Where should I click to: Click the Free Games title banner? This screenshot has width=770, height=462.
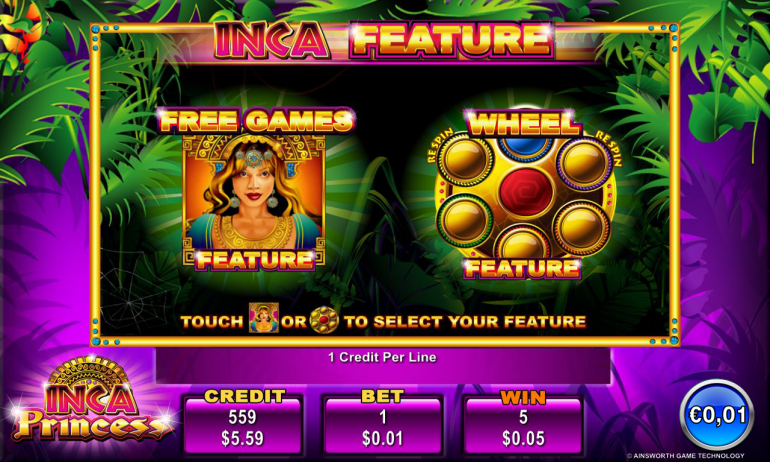pyautogui.click(x=256, y=120)
